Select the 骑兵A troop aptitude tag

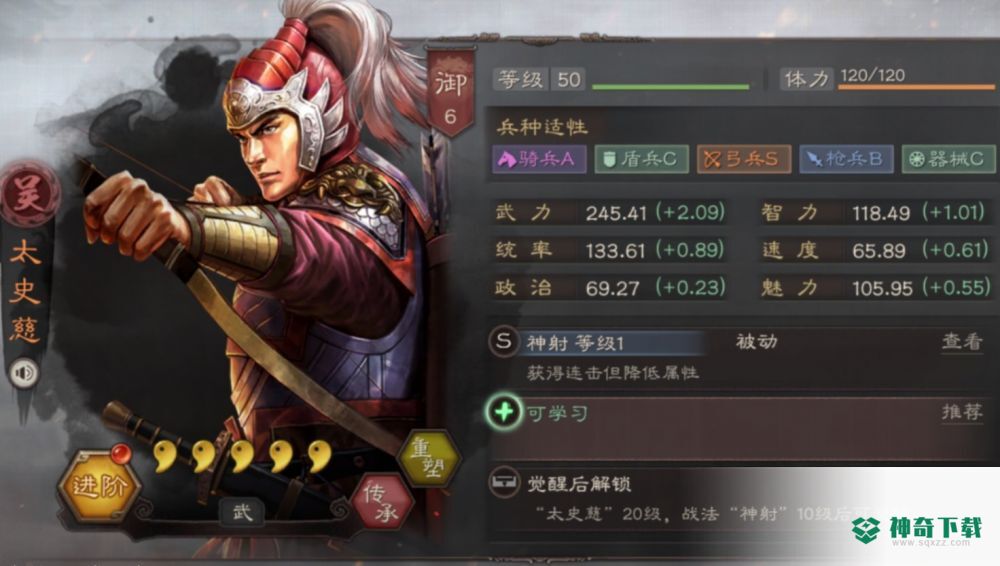(x=539, y=159)
